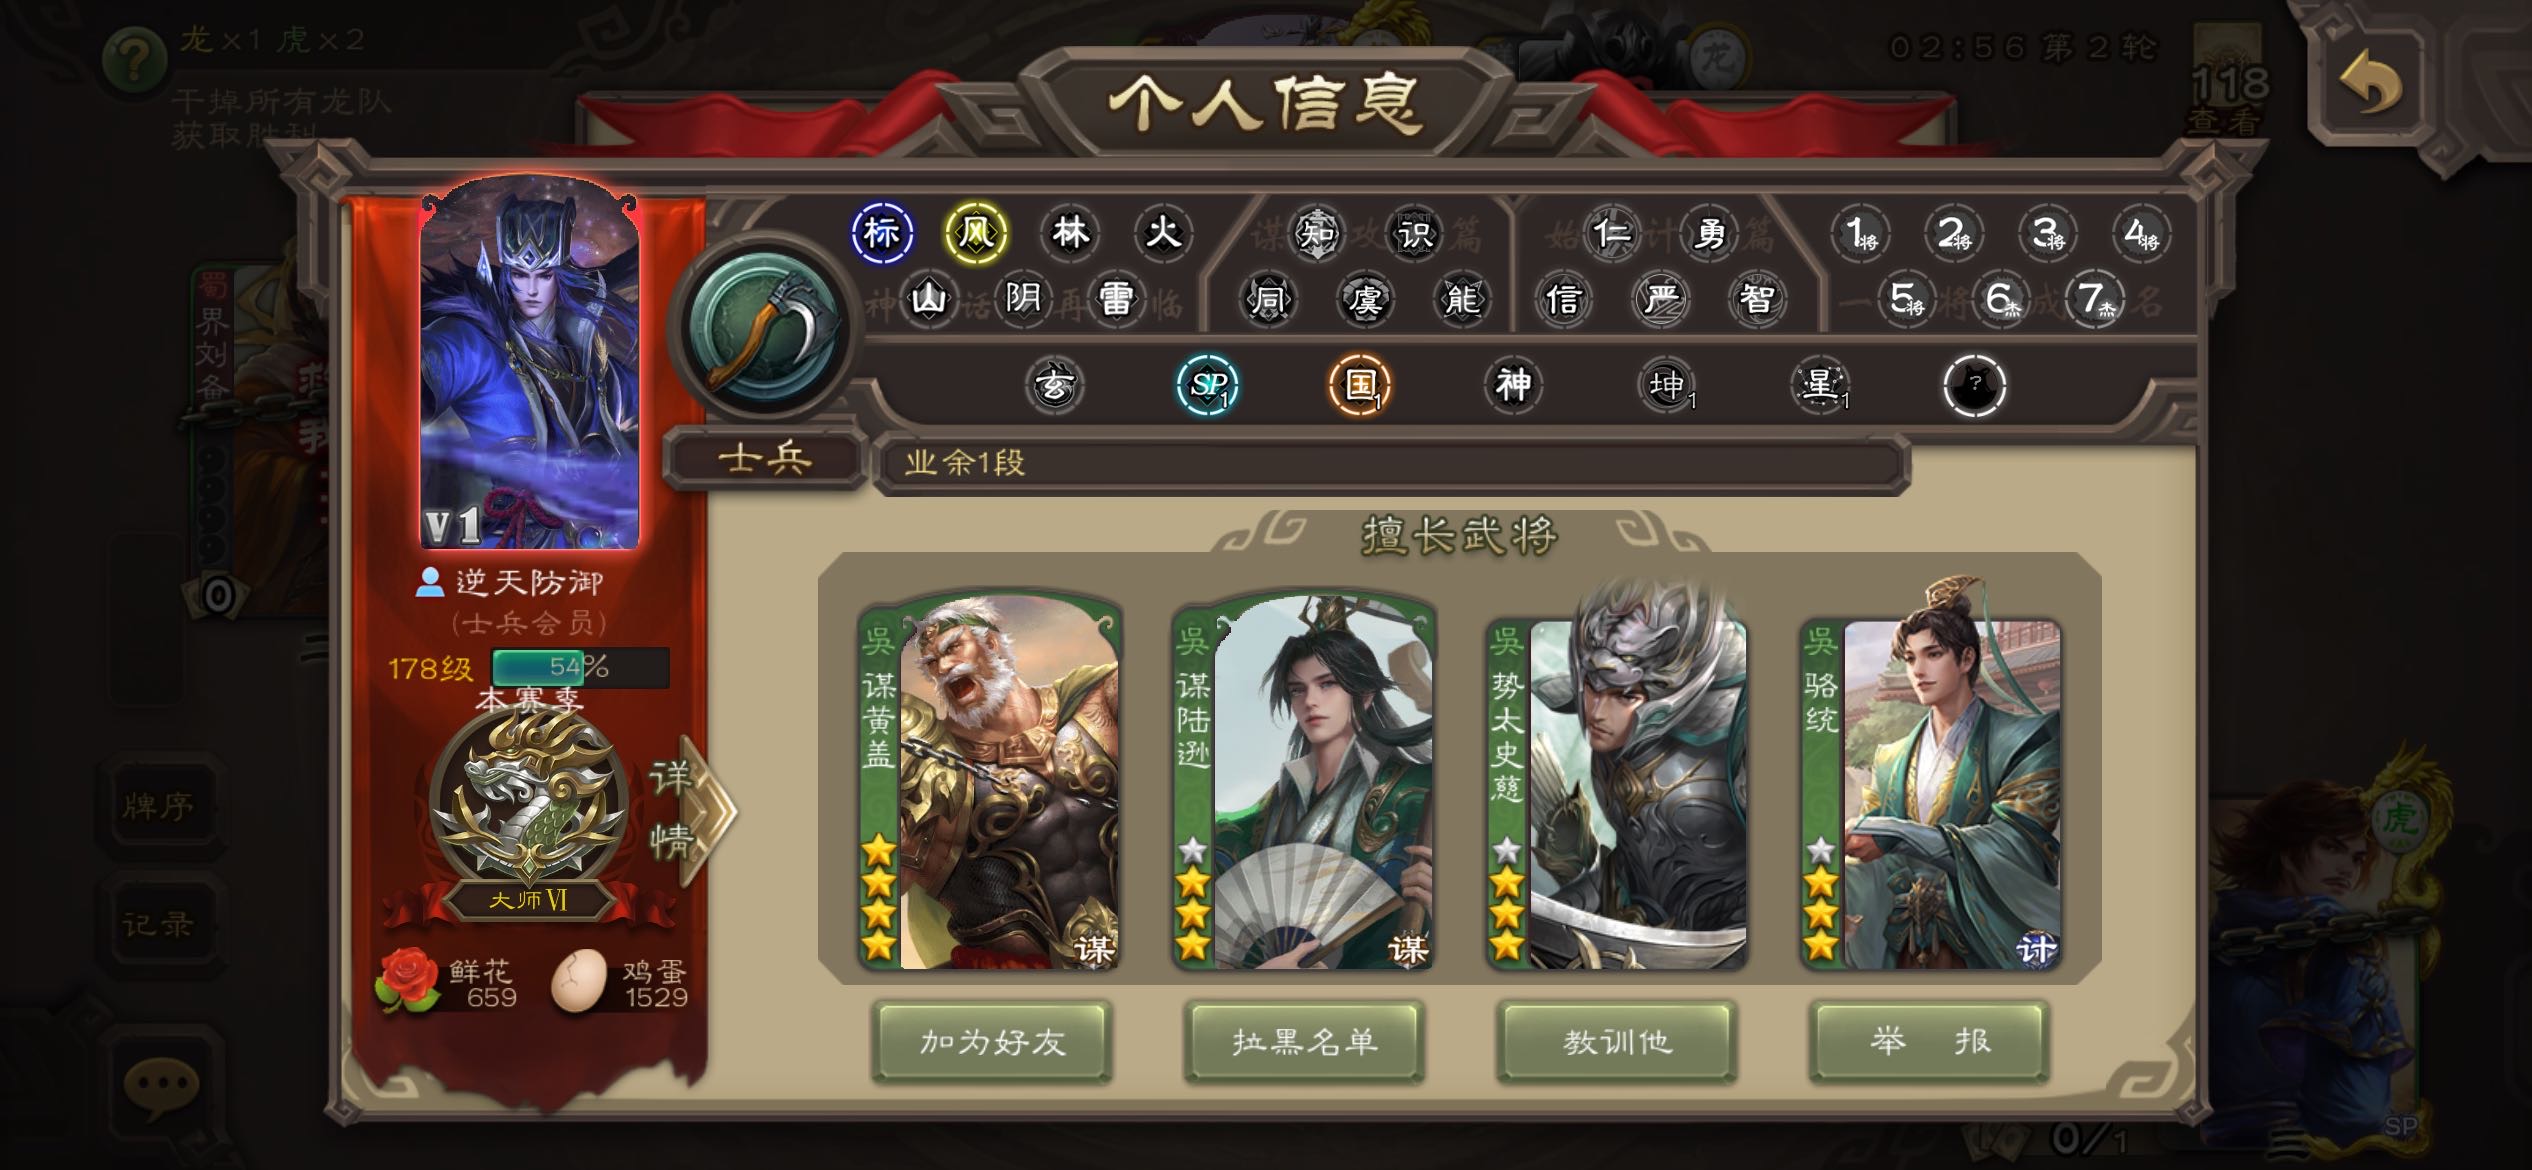
Task: Click the 举报 report button
Action: click(1929, 1042)
